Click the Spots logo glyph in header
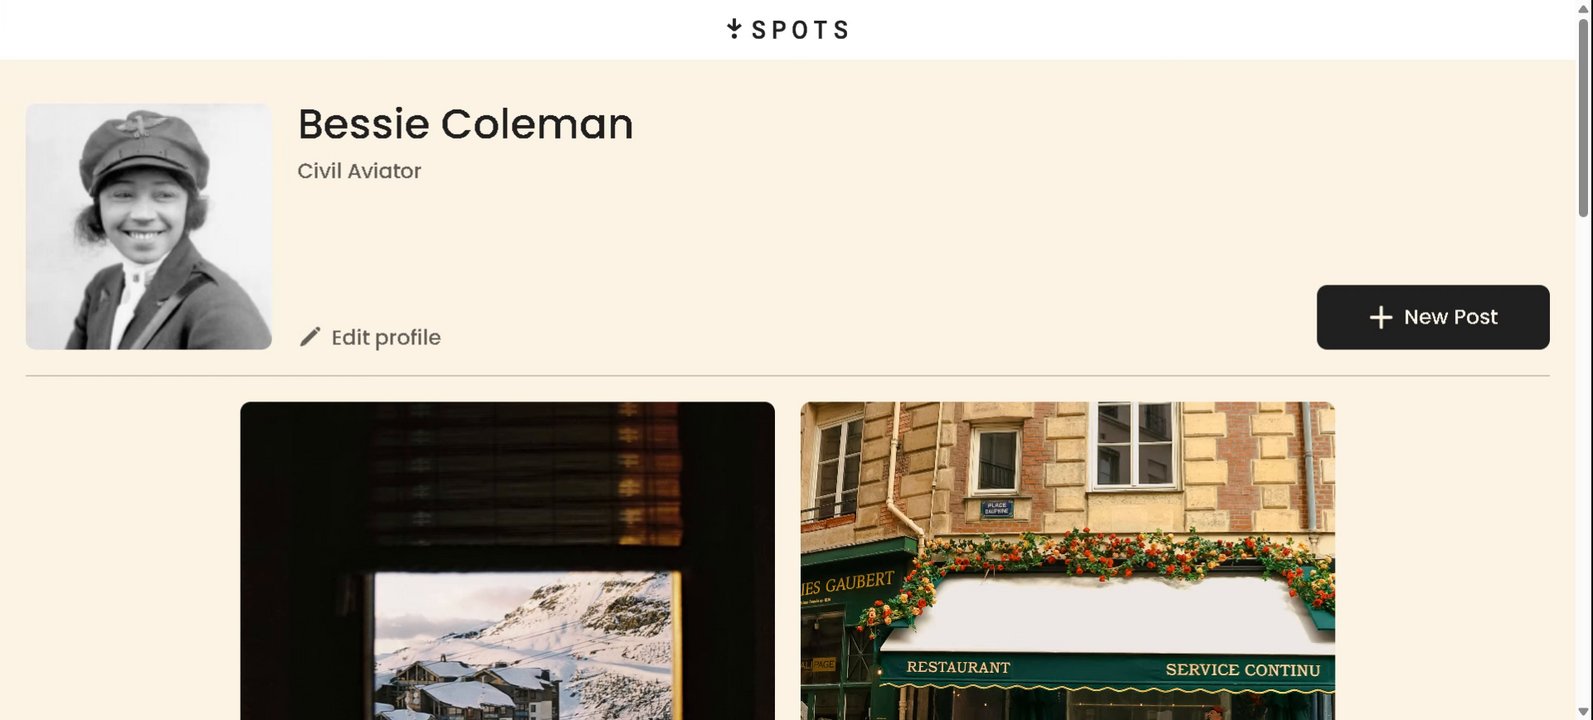Screen dimensions: 1593x720 734,29
